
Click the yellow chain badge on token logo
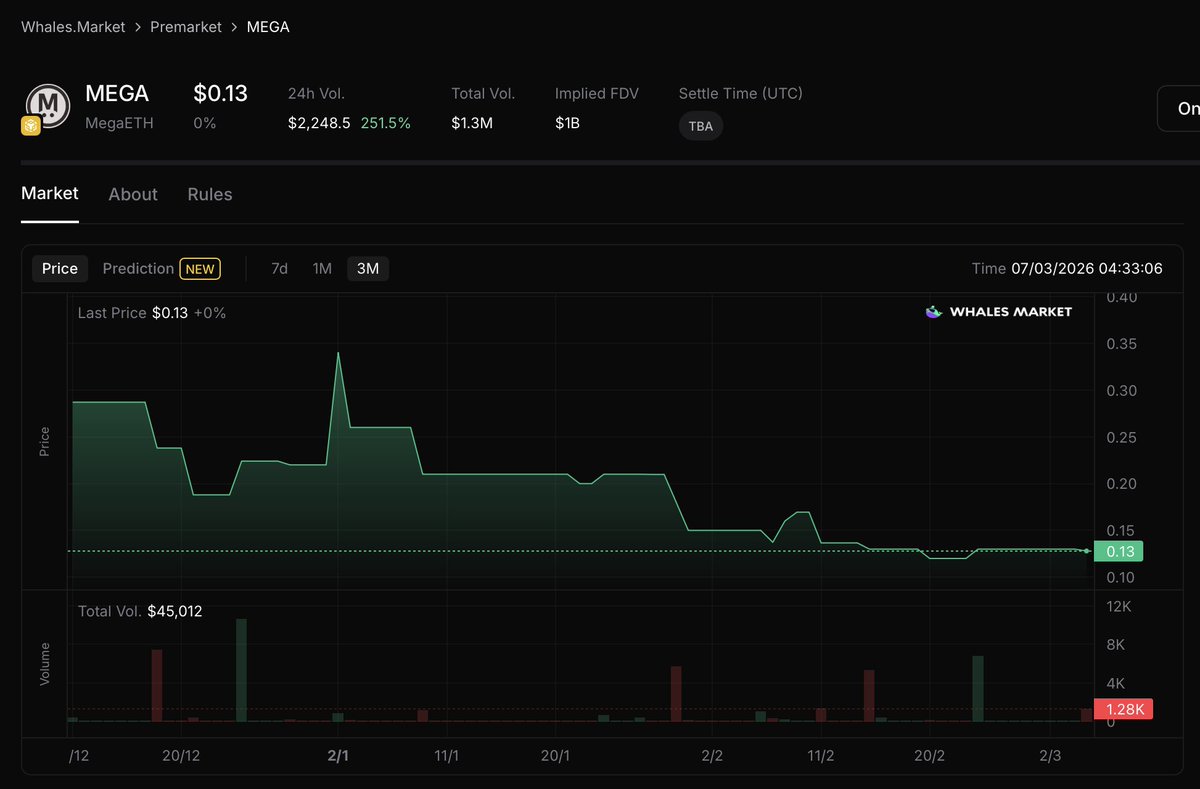click(31, 126)
